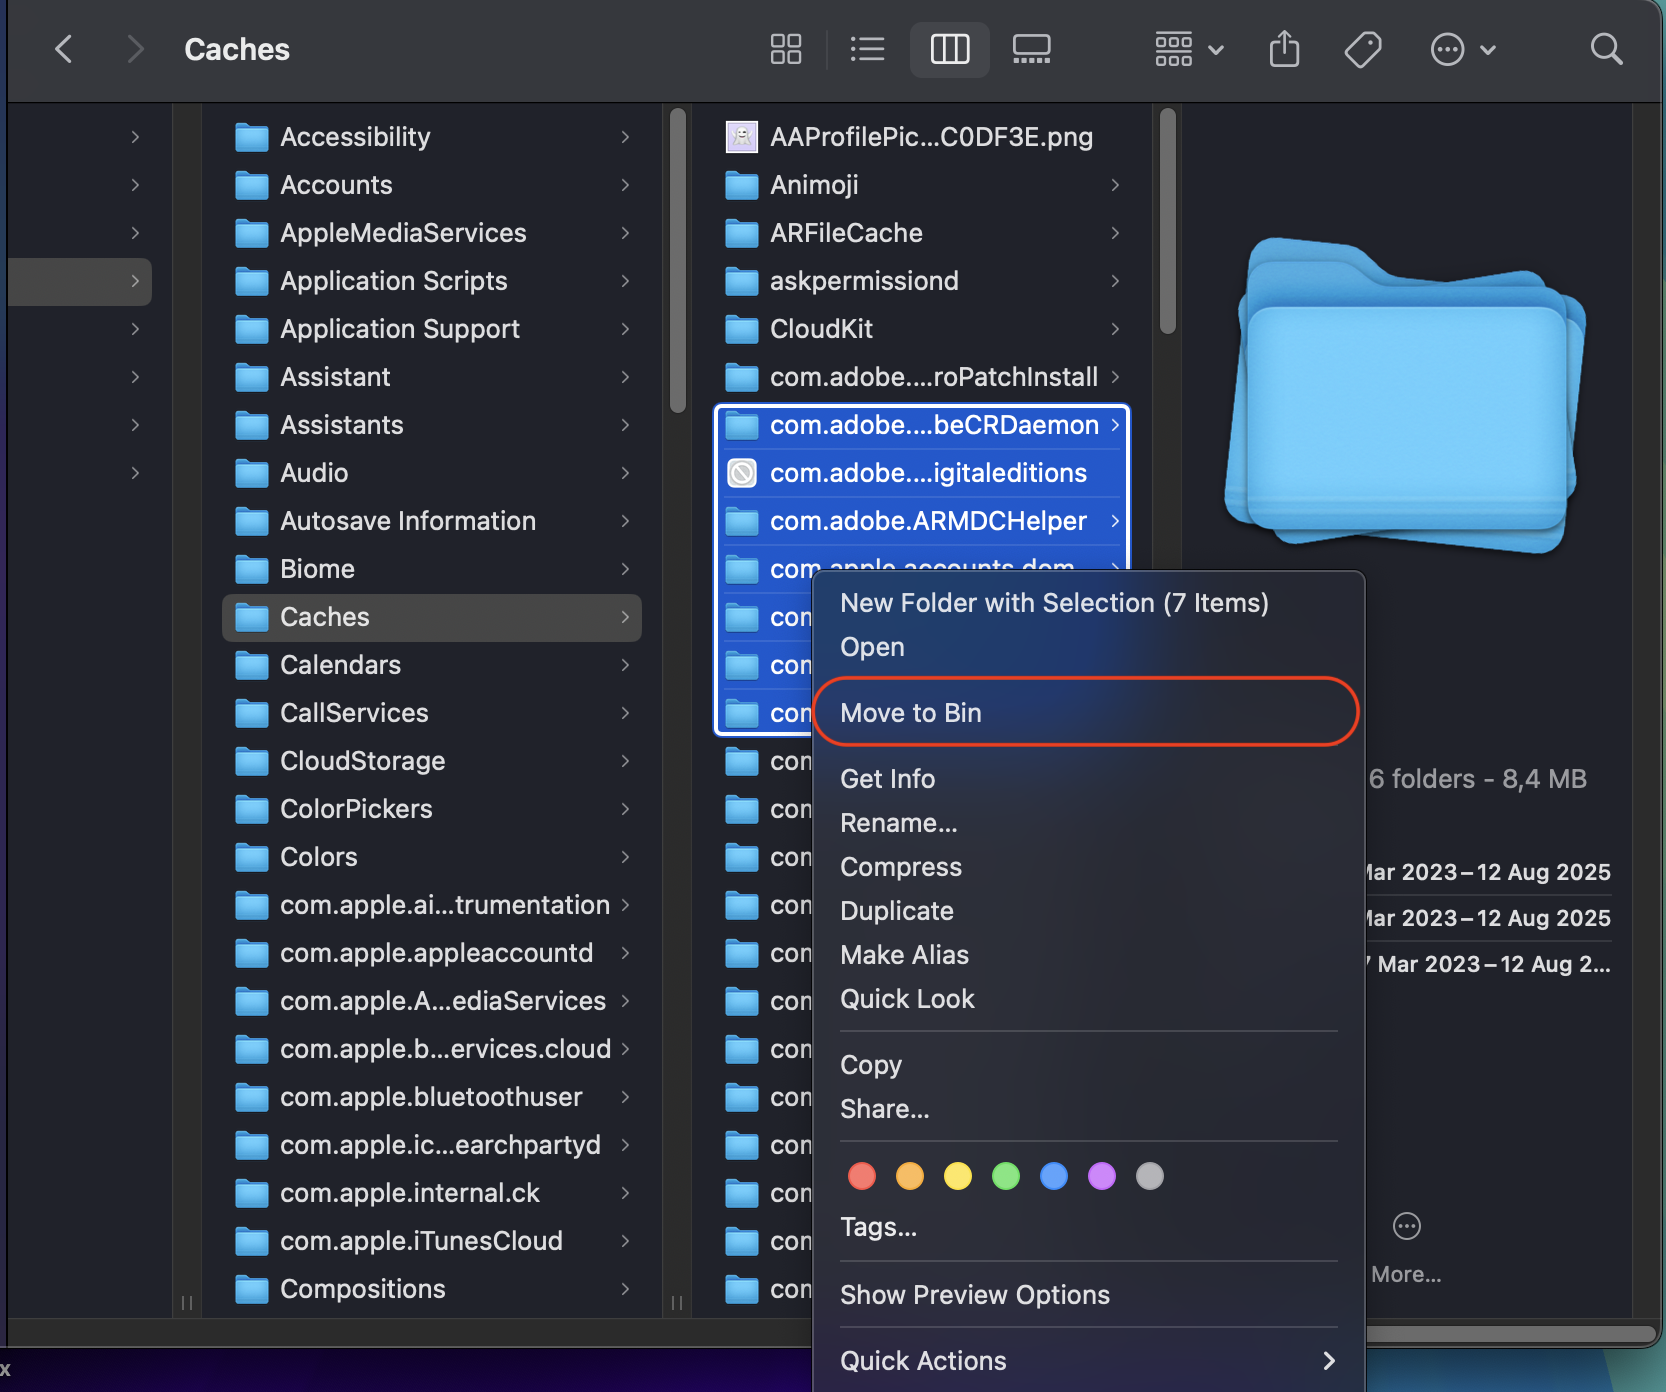
Task: Switch to list view
Action: 867,49
